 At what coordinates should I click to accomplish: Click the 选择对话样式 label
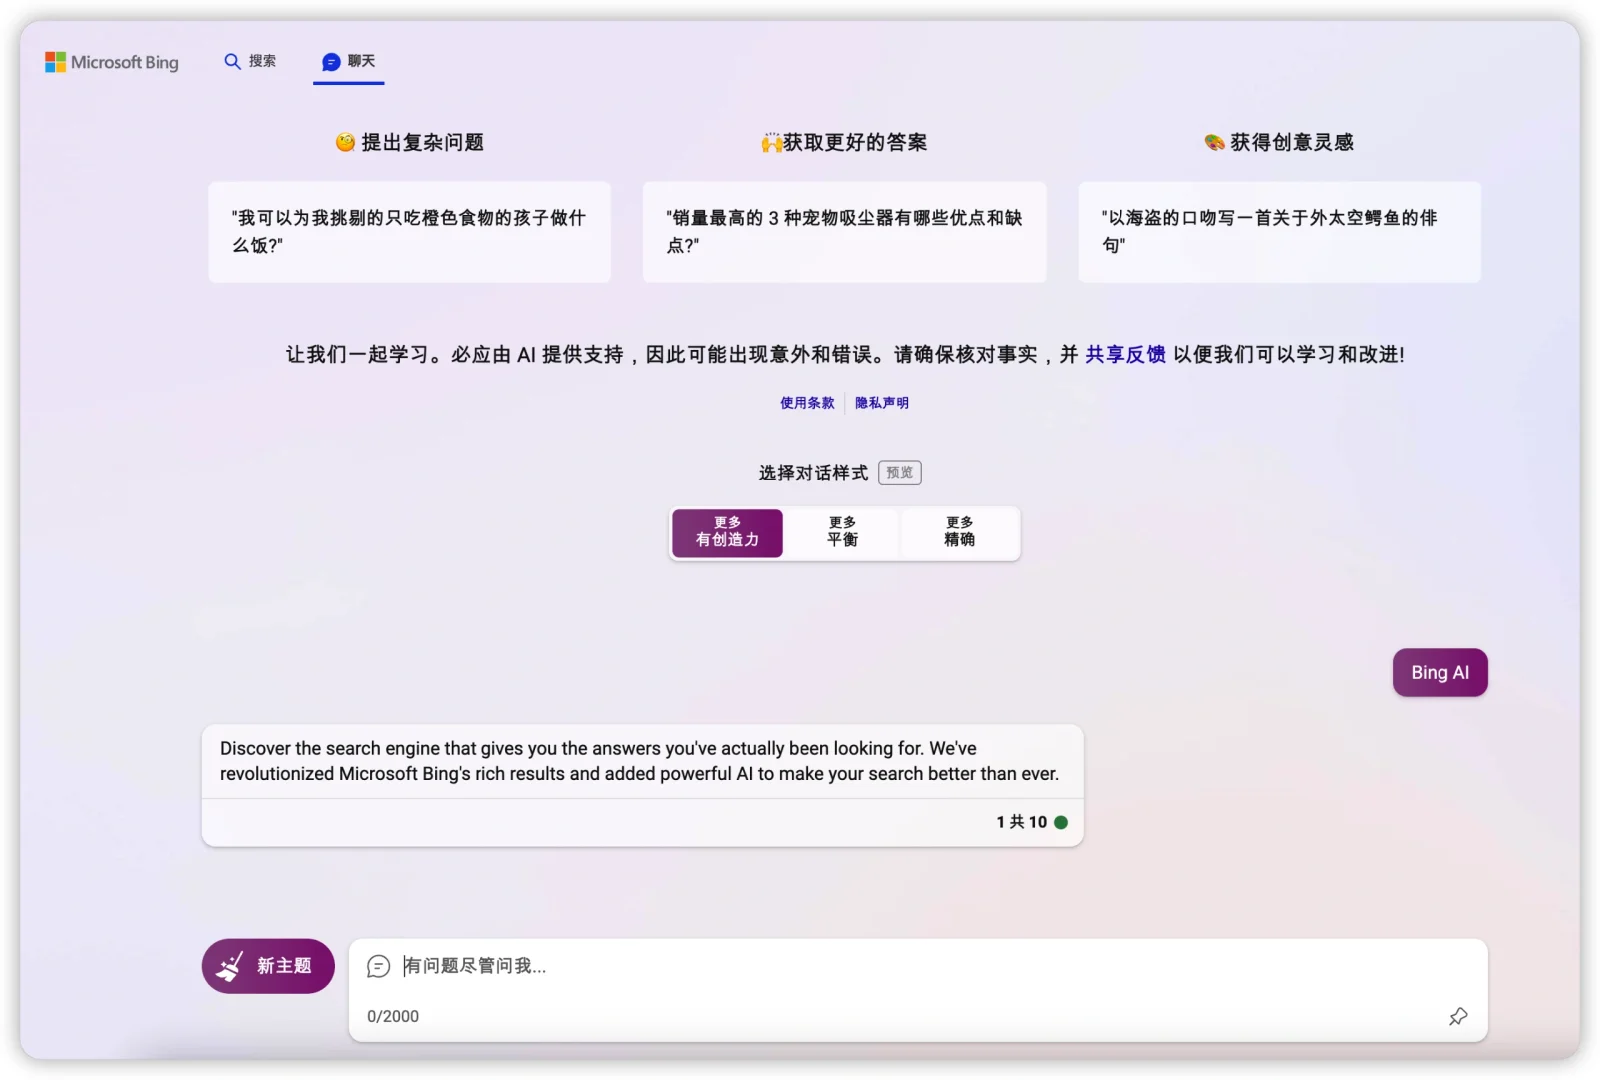click(813, 473)
